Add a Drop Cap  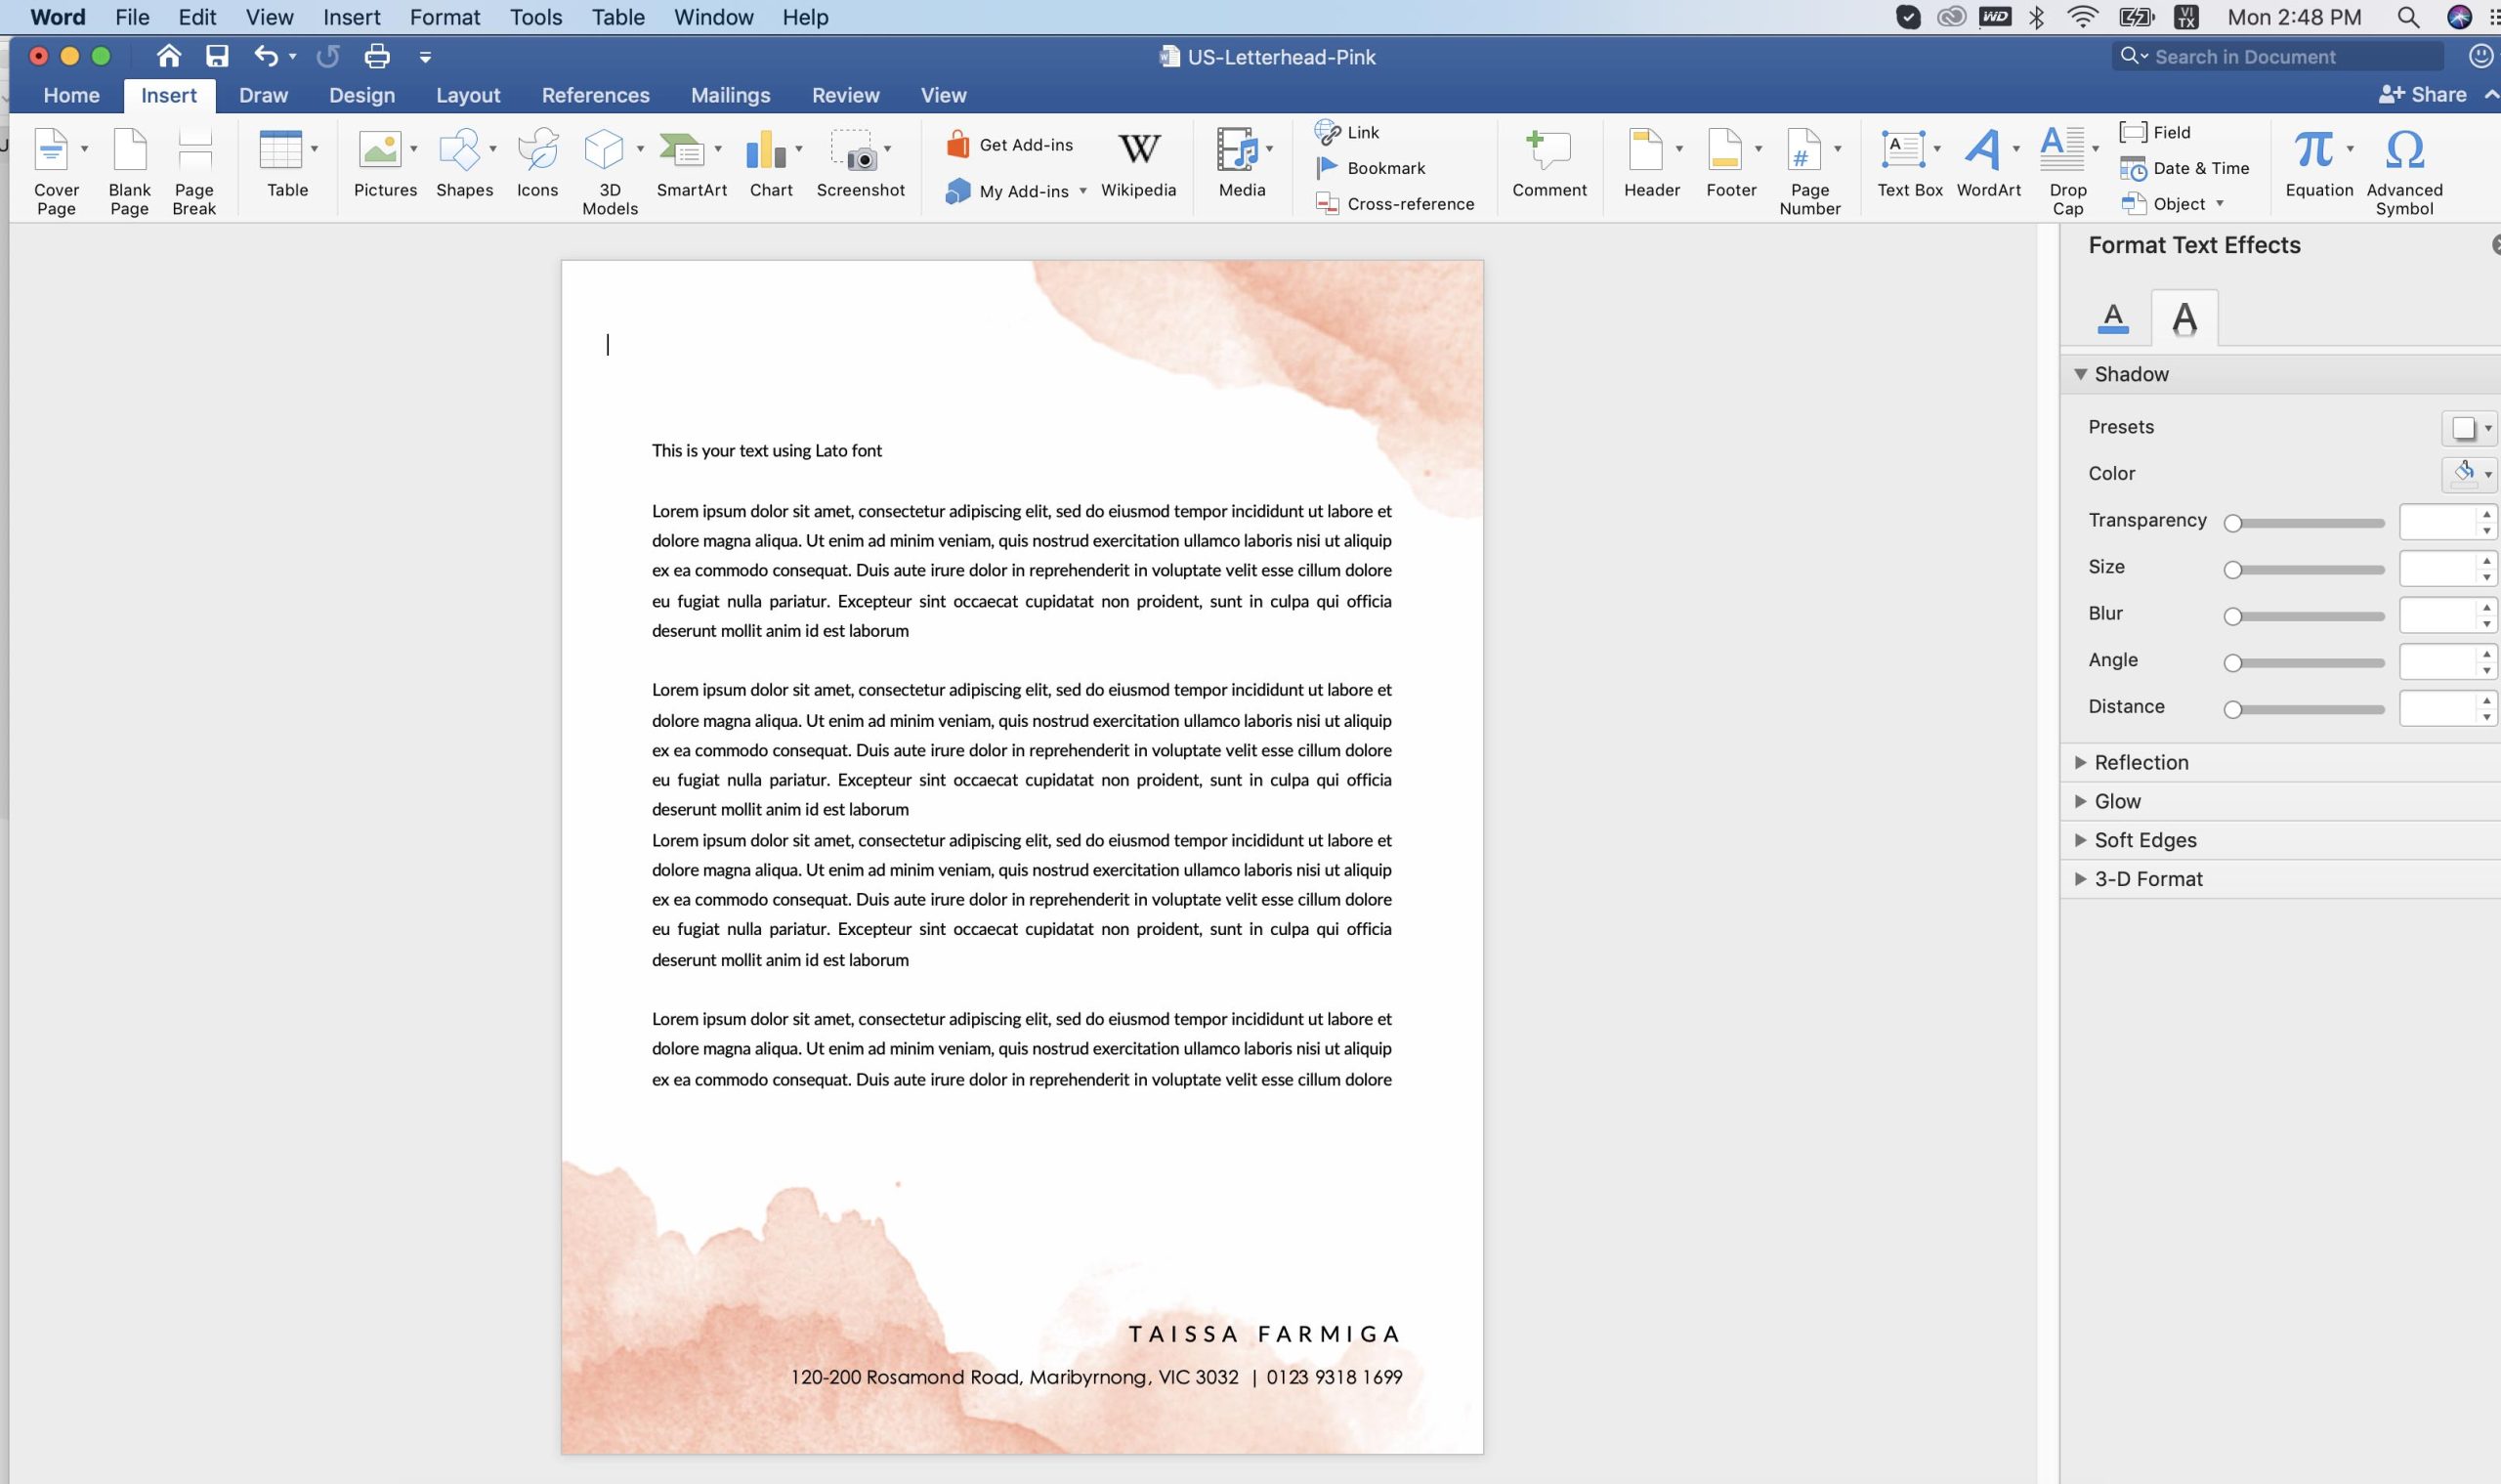2067,172
